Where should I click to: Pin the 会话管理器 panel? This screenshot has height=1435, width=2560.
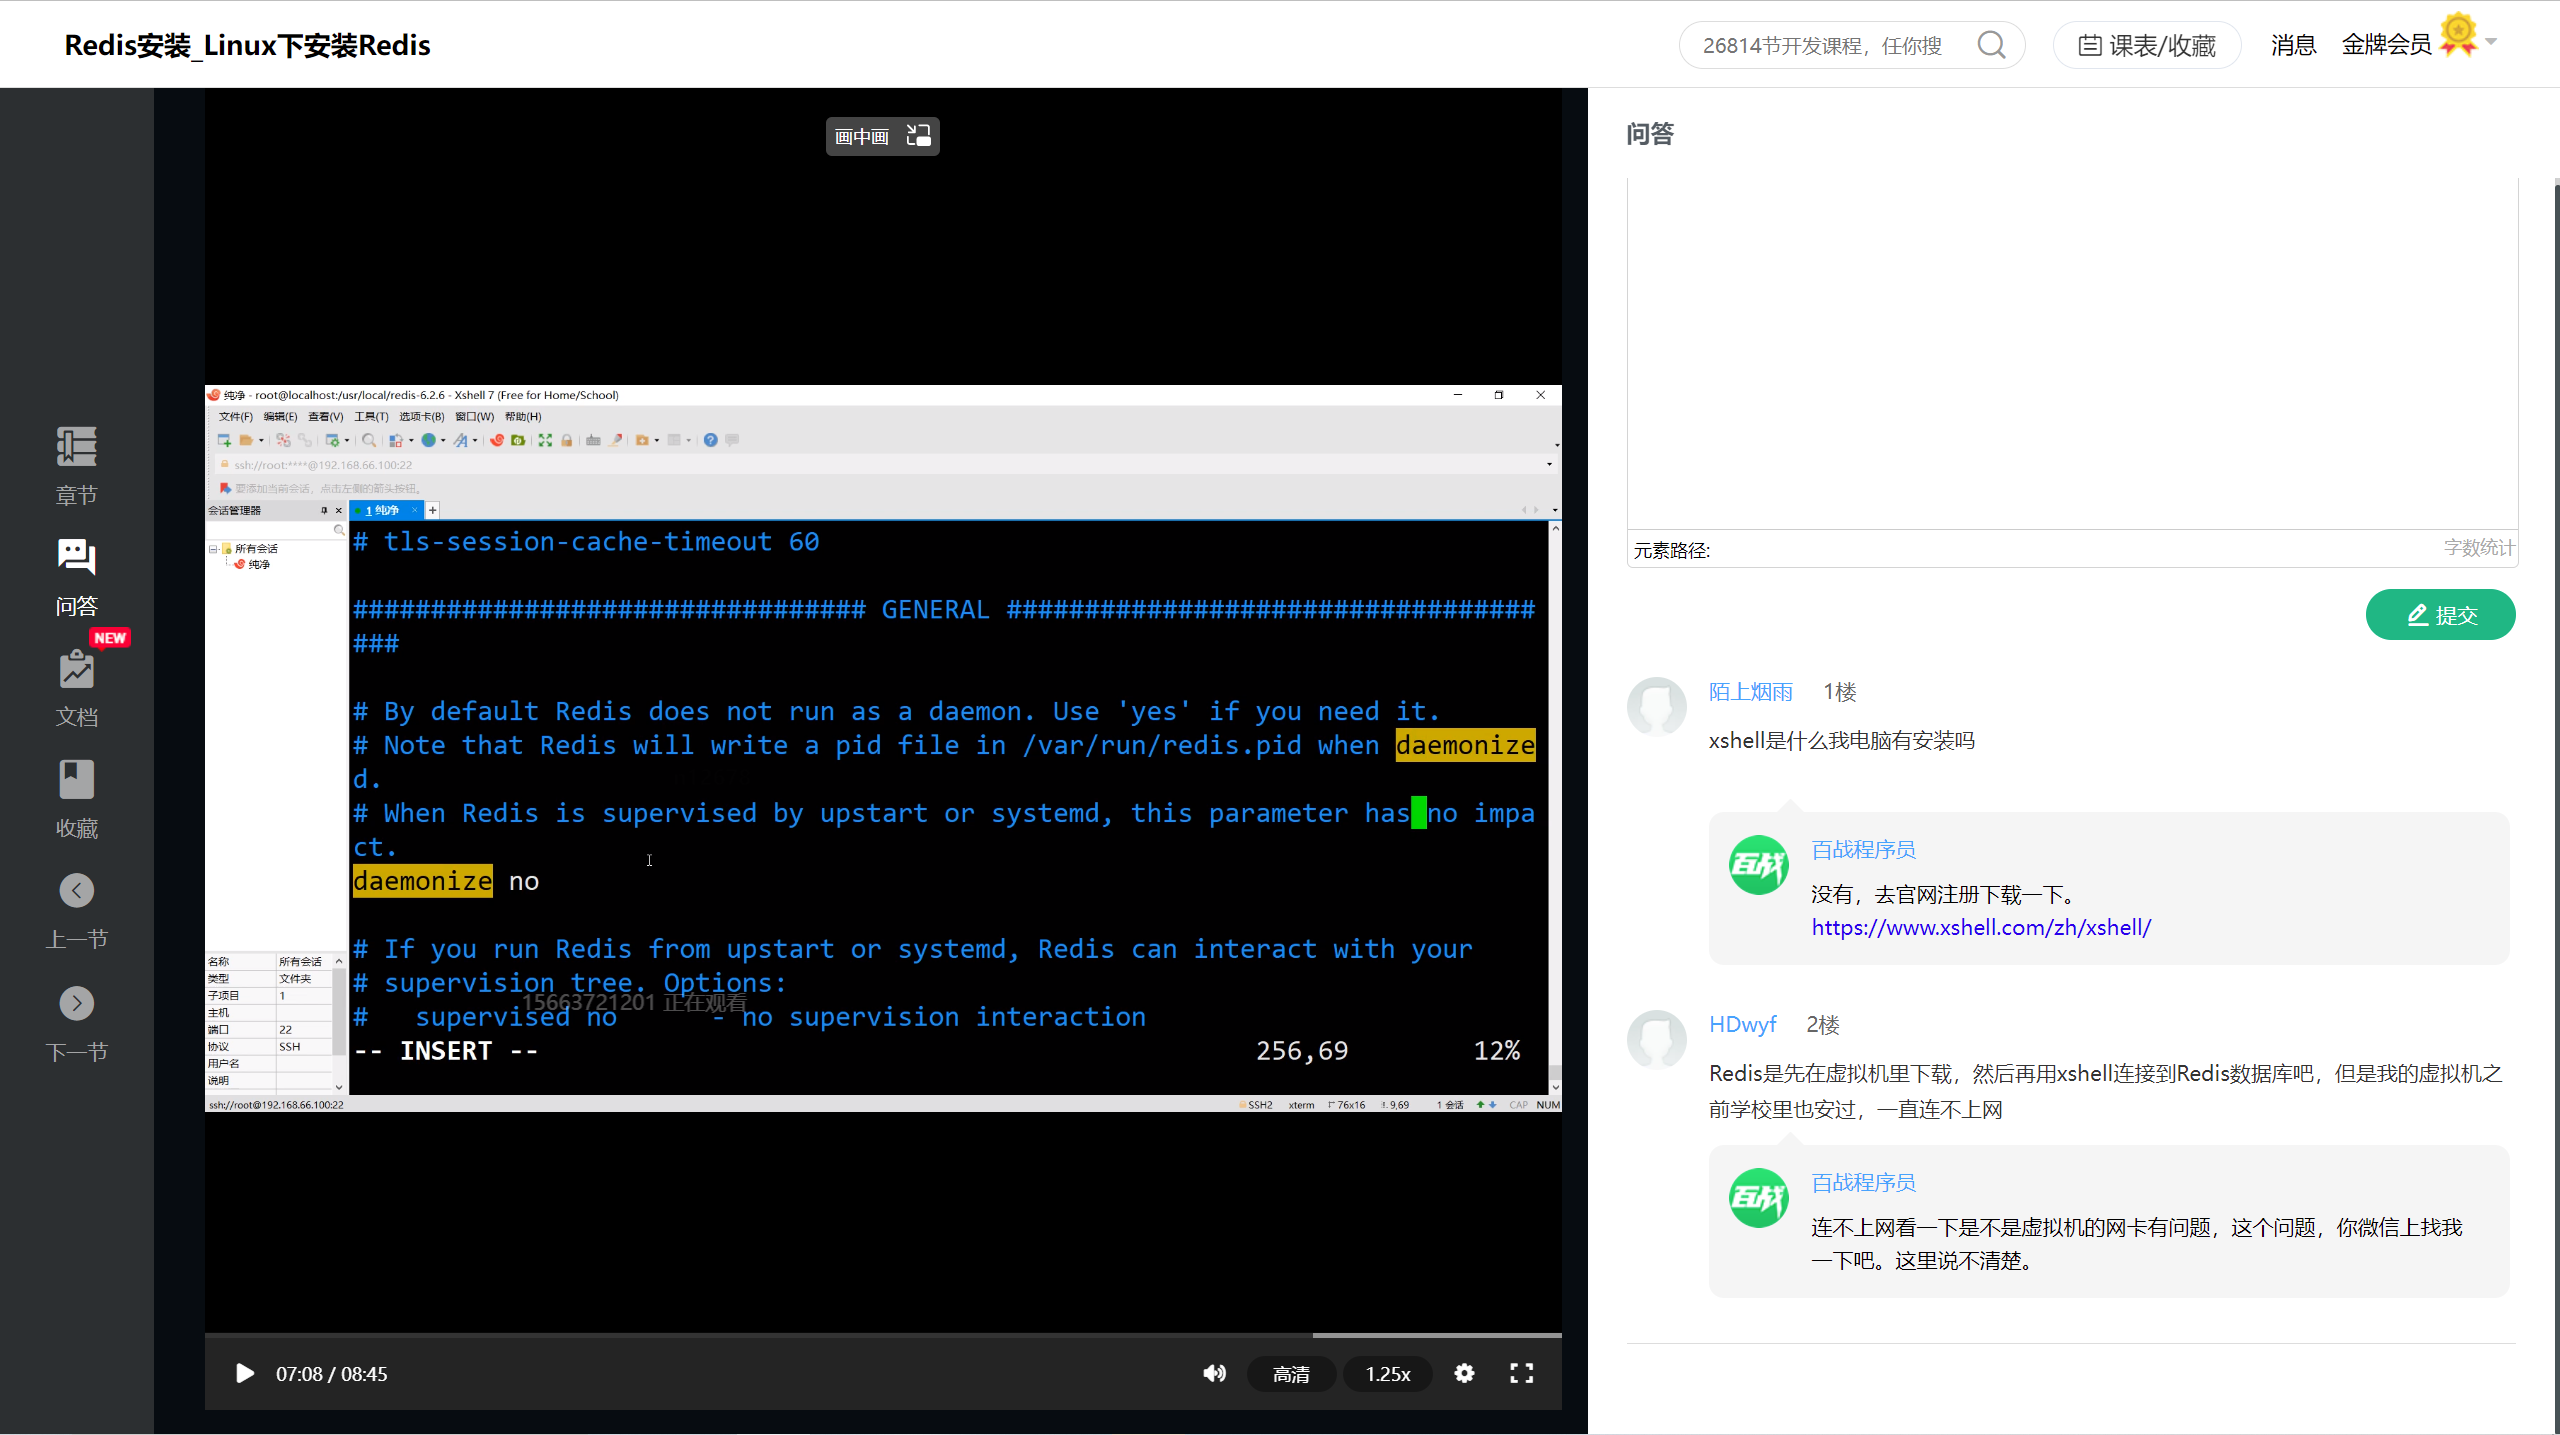(x=323, y=510)
